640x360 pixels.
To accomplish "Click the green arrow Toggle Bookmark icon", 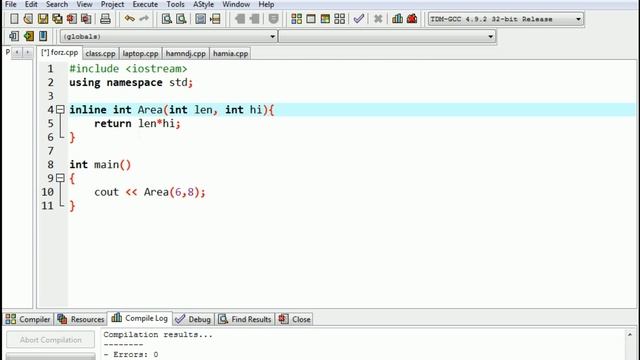I will click(29, 36).
